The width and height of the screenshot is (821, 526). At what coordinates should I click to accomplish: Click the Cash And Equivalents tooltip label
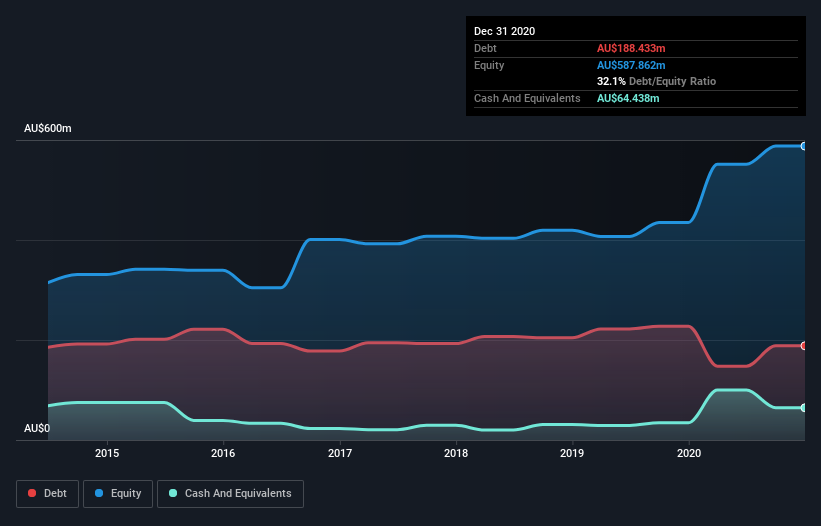pyautogui.click(x=527, y=98)
